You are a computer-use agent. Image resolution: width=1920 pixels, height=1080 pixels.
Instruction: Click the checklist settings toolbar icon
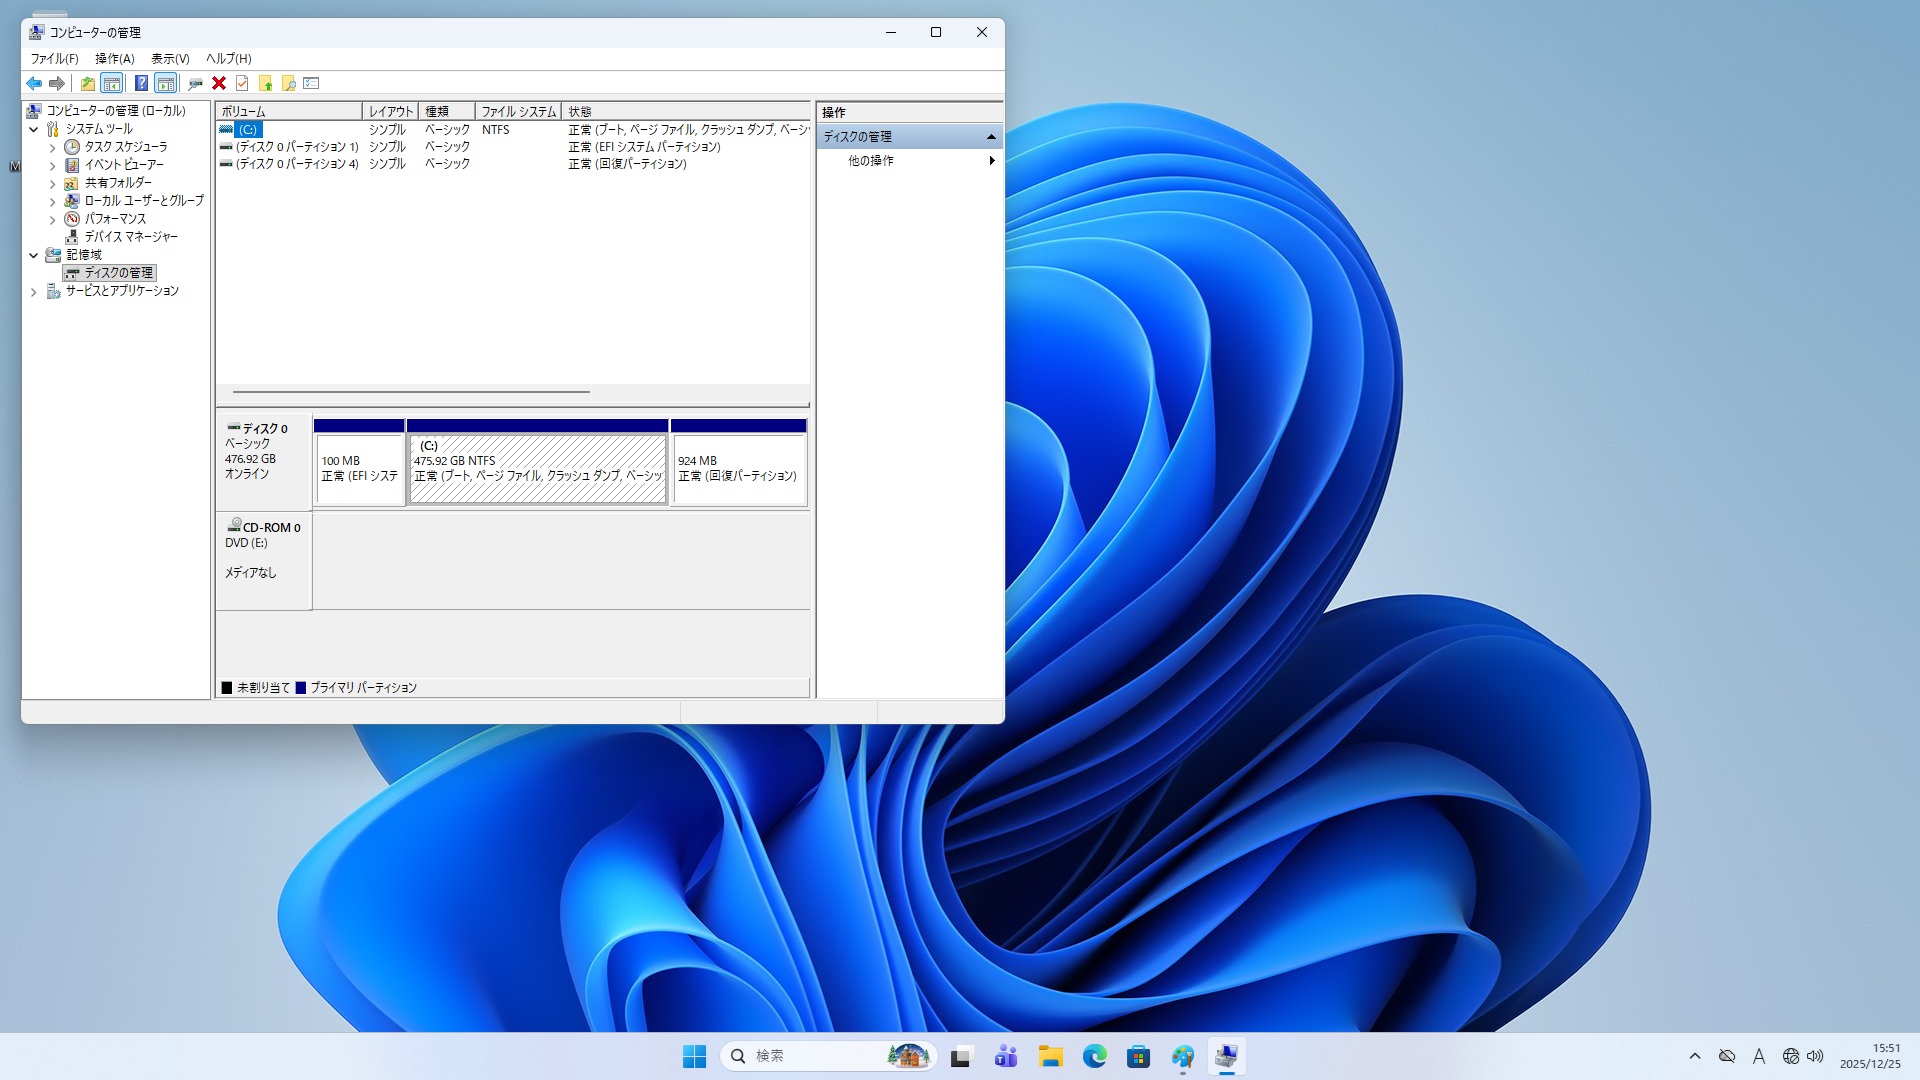coord(311,83)
